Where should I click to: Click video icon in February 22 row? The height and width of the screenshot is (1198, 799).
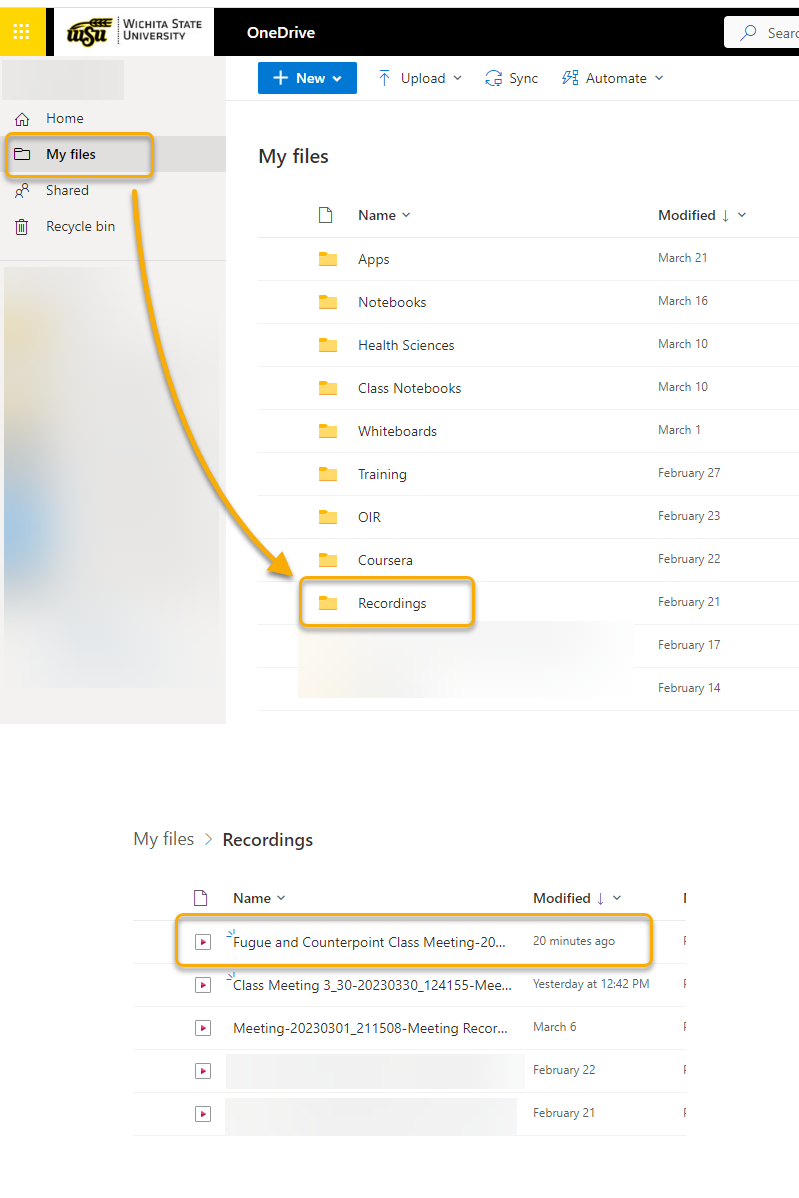coord(203,1071)
